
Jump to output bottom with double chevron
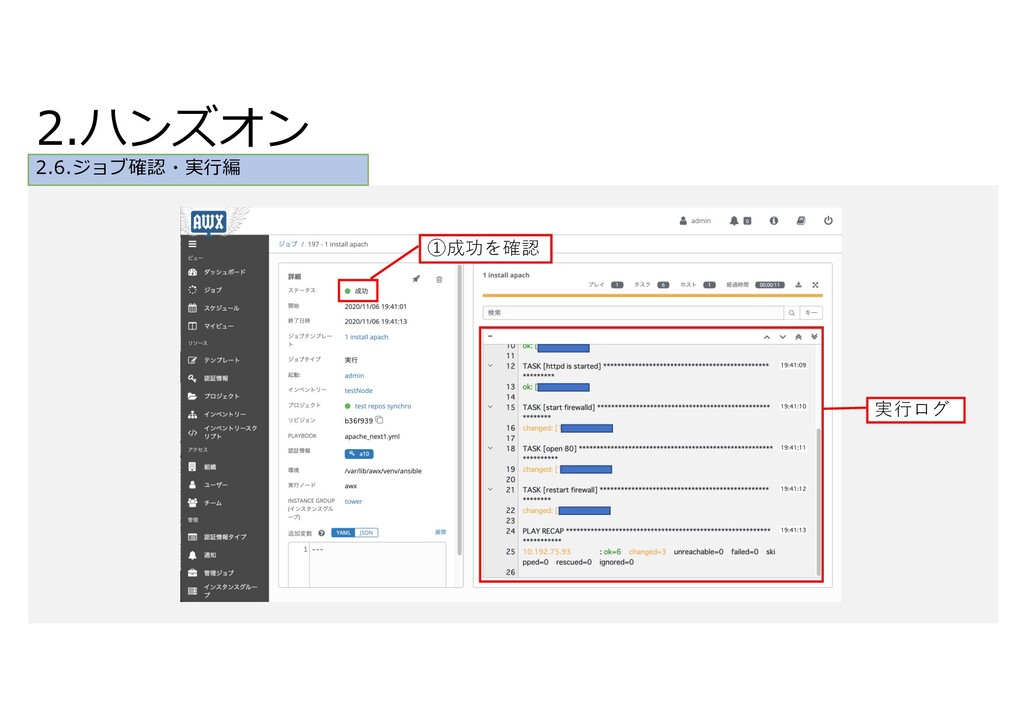pos(814,337)
